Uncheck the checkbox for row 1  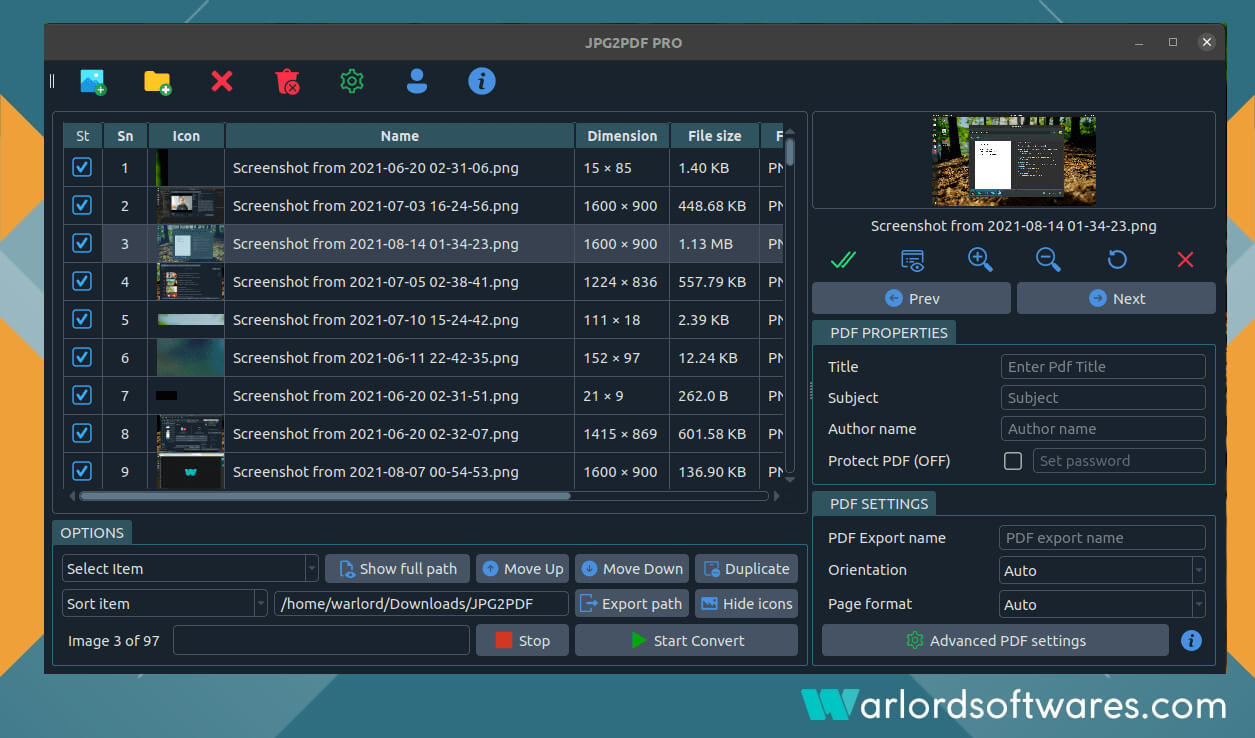[x=82, y=167]
